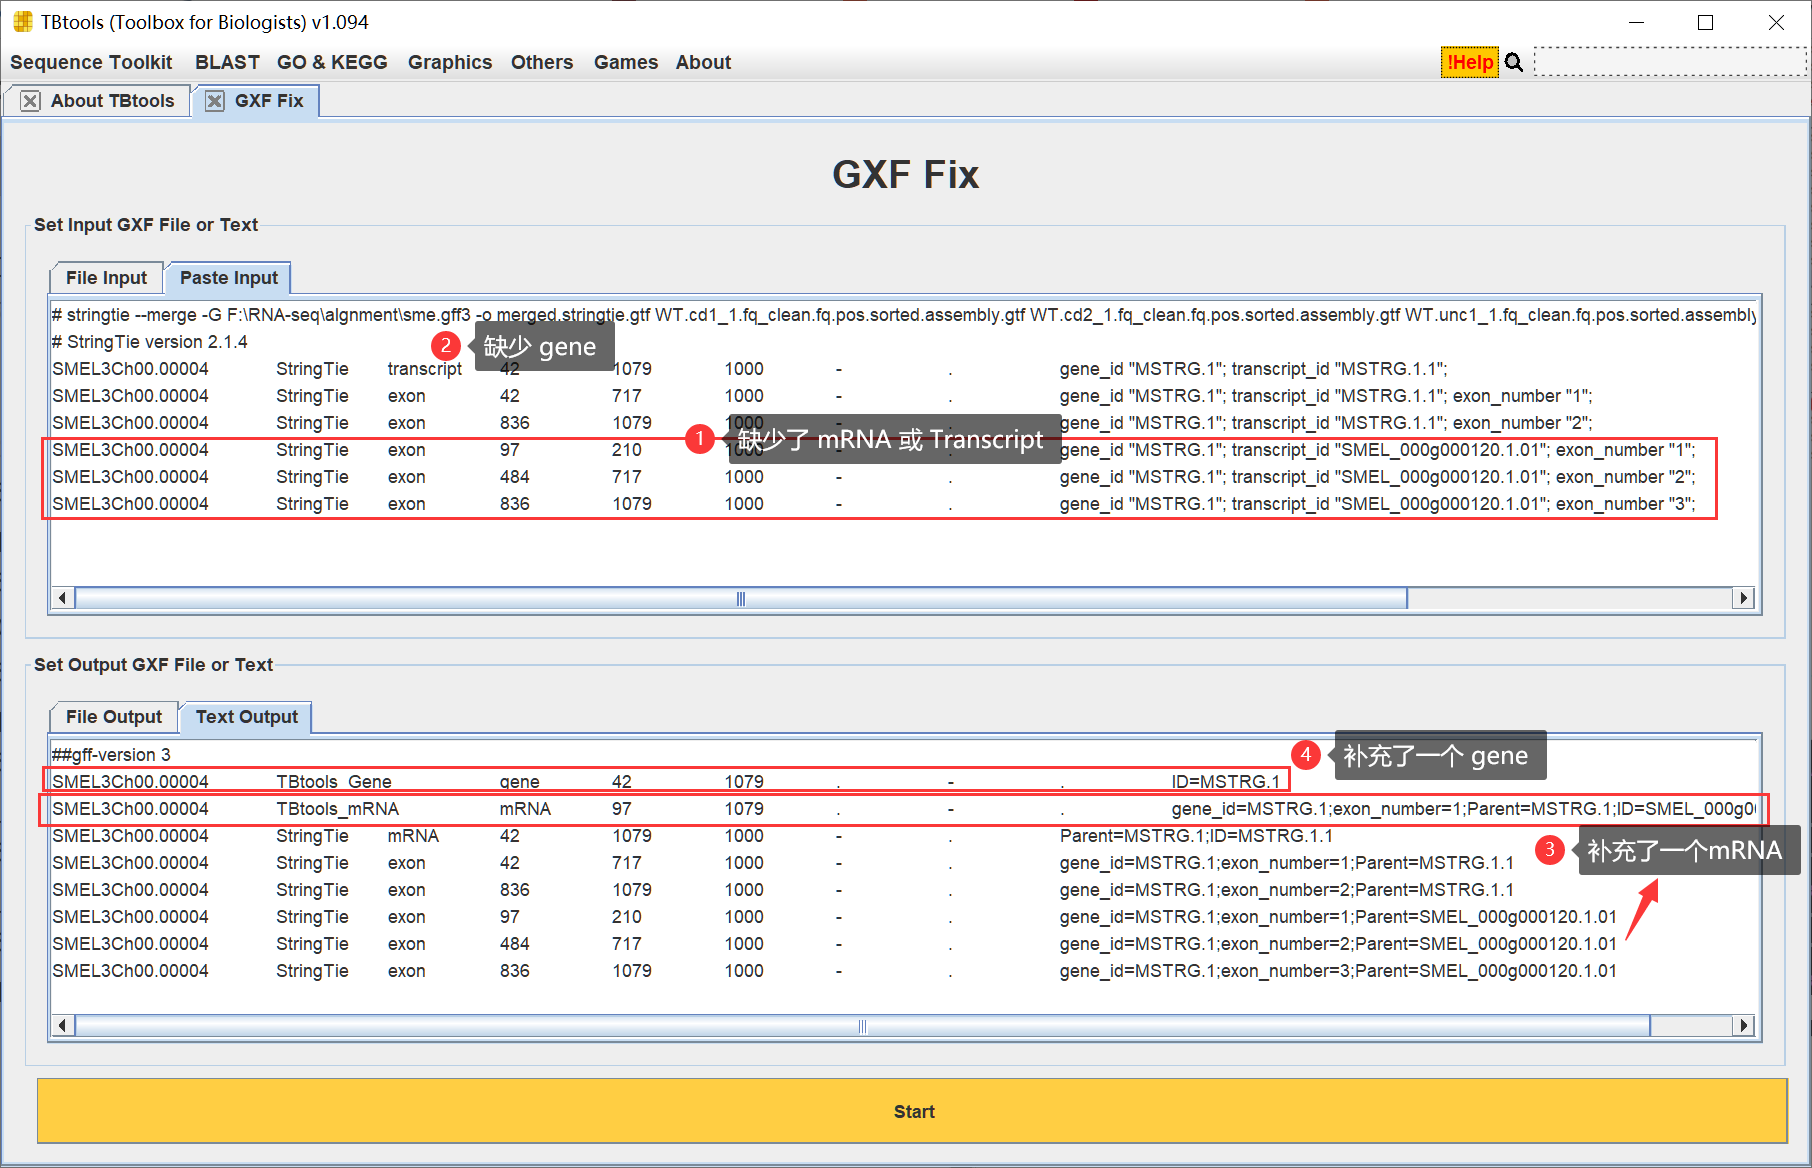Click the Start button
1812x1168 pixels.
tap(913, 1110)
